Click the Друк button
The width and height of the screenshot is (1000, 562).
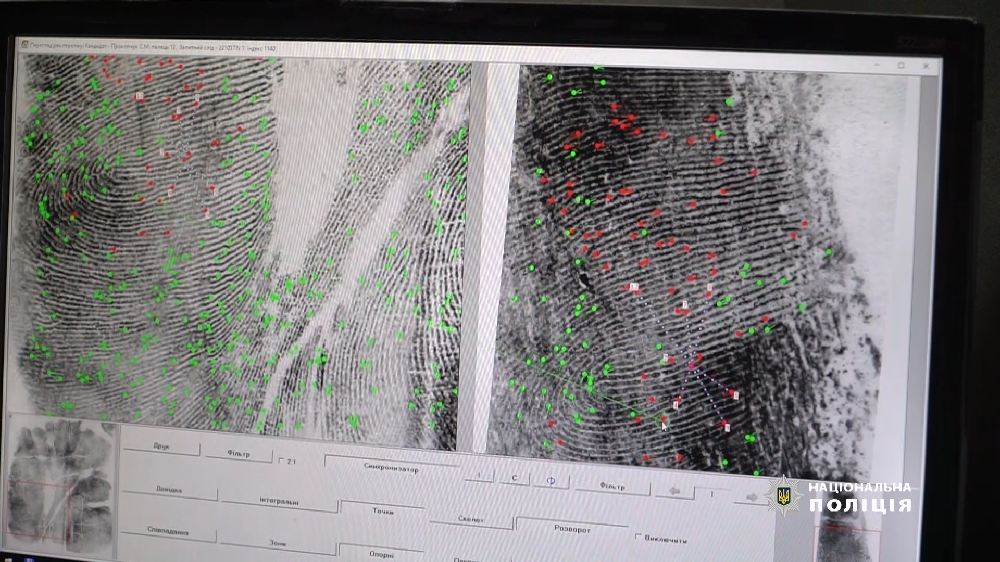pos(161,447)
